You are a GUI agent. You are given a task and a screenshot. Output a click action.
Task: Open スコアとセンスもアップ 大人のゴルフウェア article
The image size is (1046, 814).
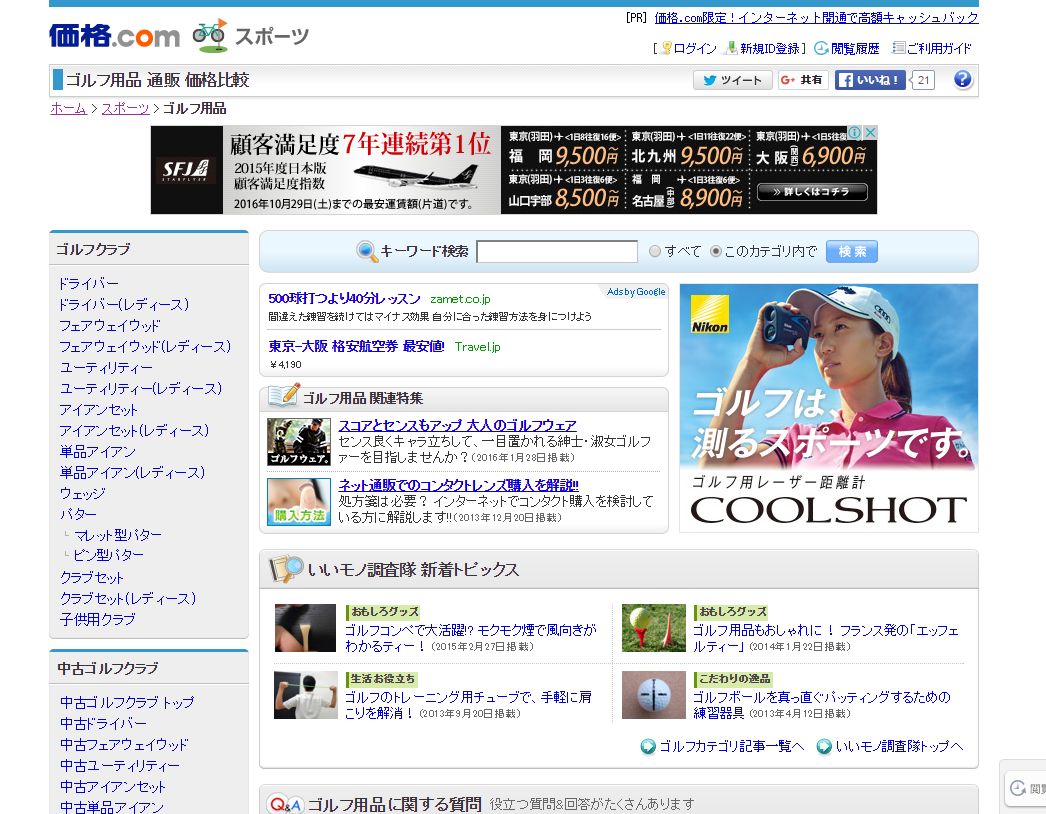point(457,425)
